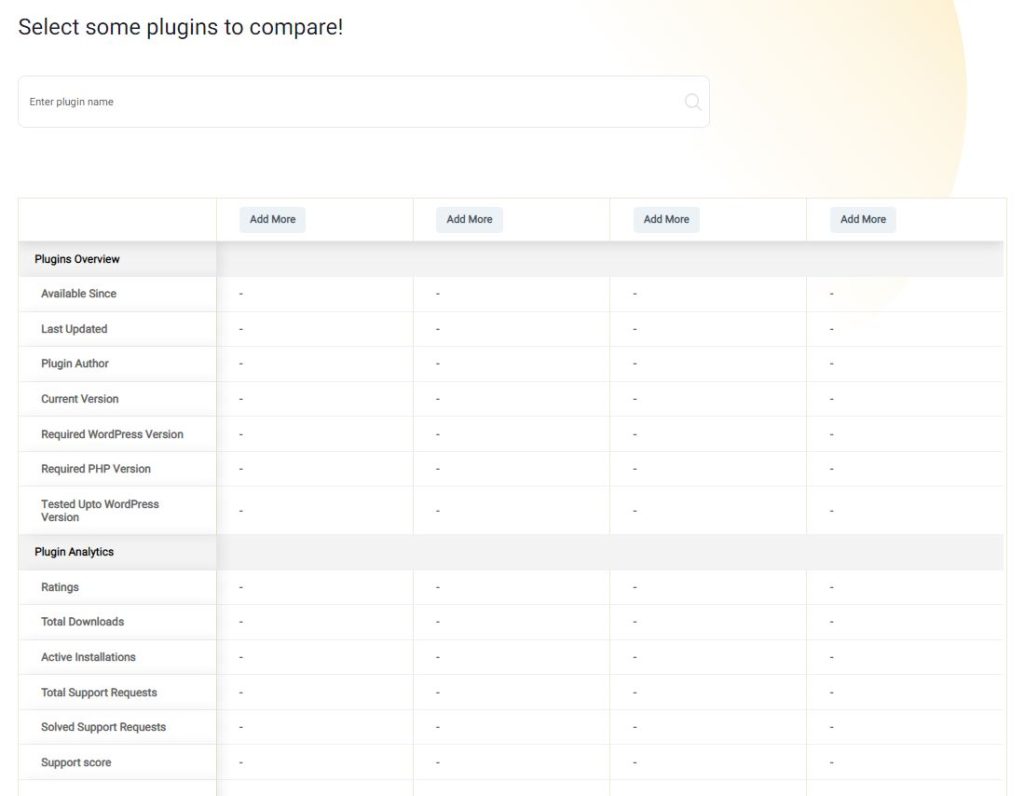Viewport: 1024px width, 796px height.
Task: Click the Current Version row label
Action: (80, 399)
